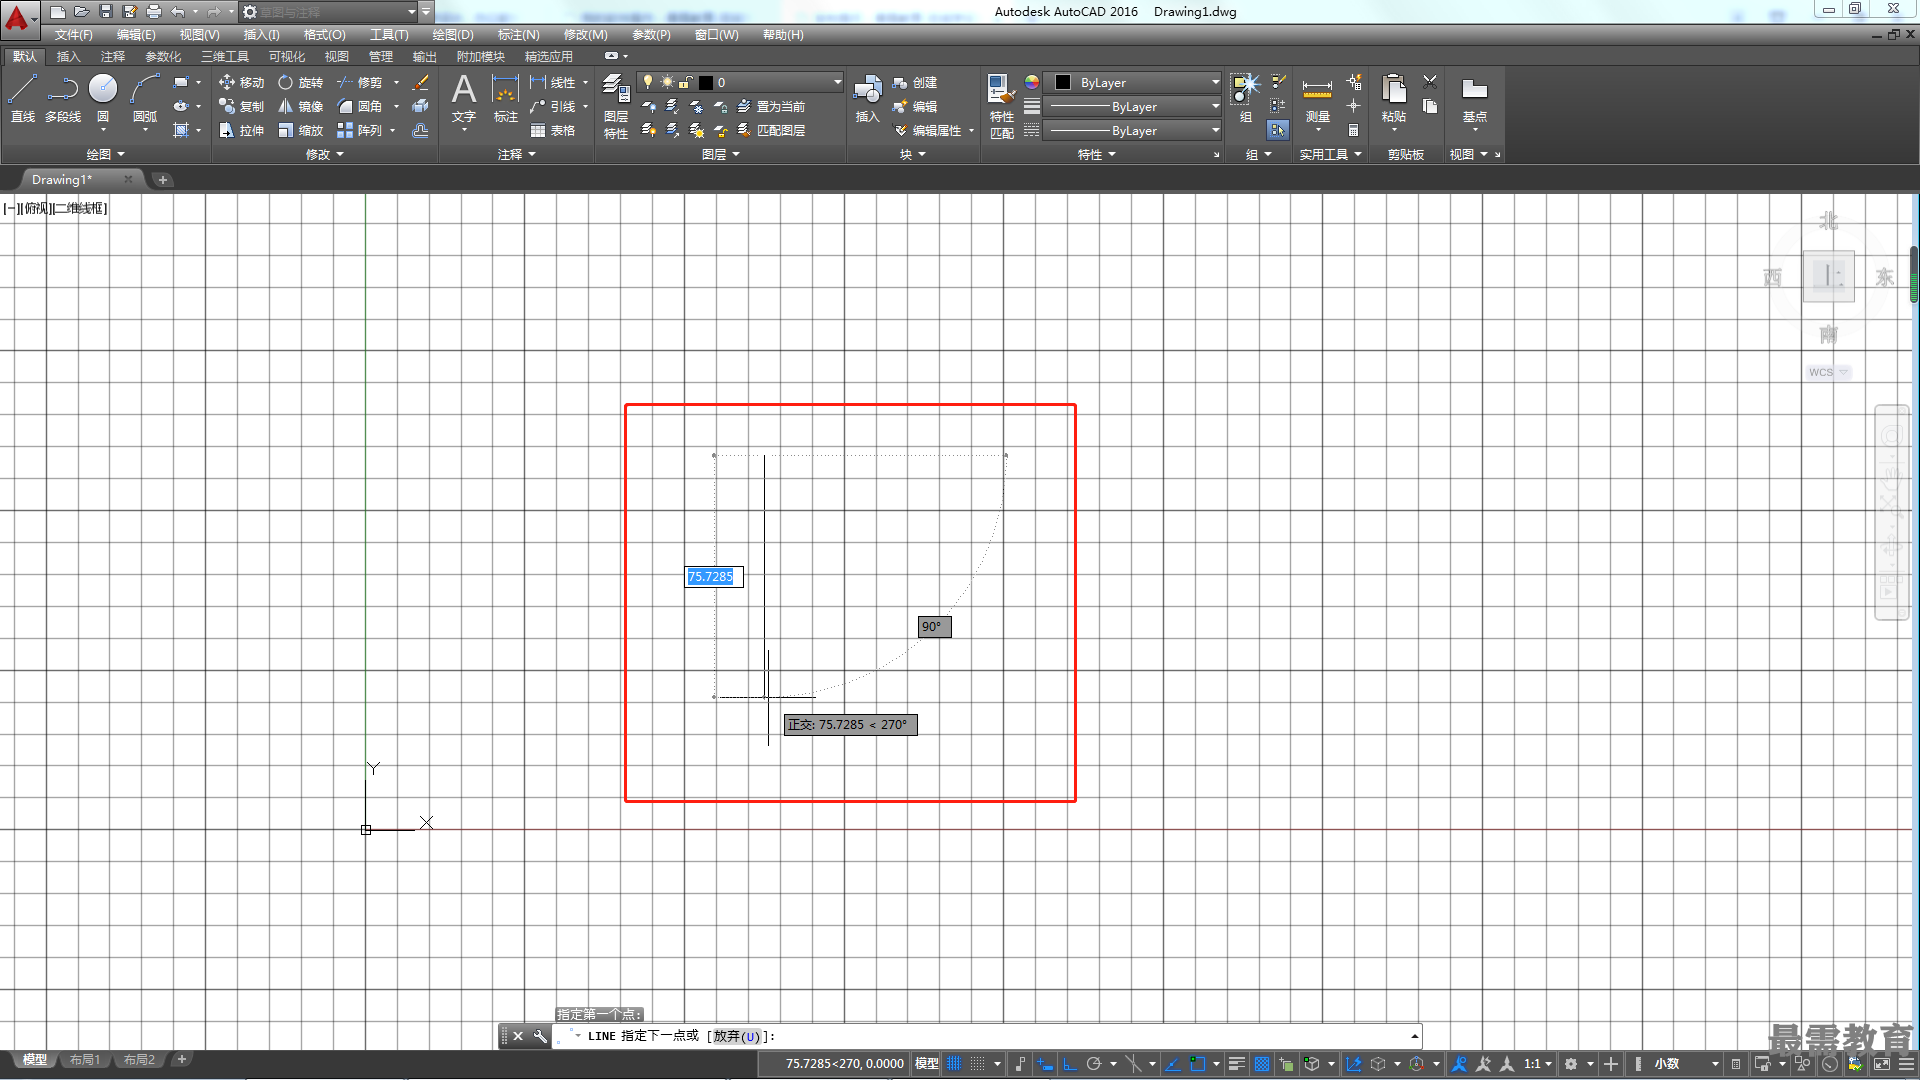The height and width of the screenshot is (1080, 1920).
Task: Expand the 图层 (Layers) panel
Action: [x=721, y=154]
